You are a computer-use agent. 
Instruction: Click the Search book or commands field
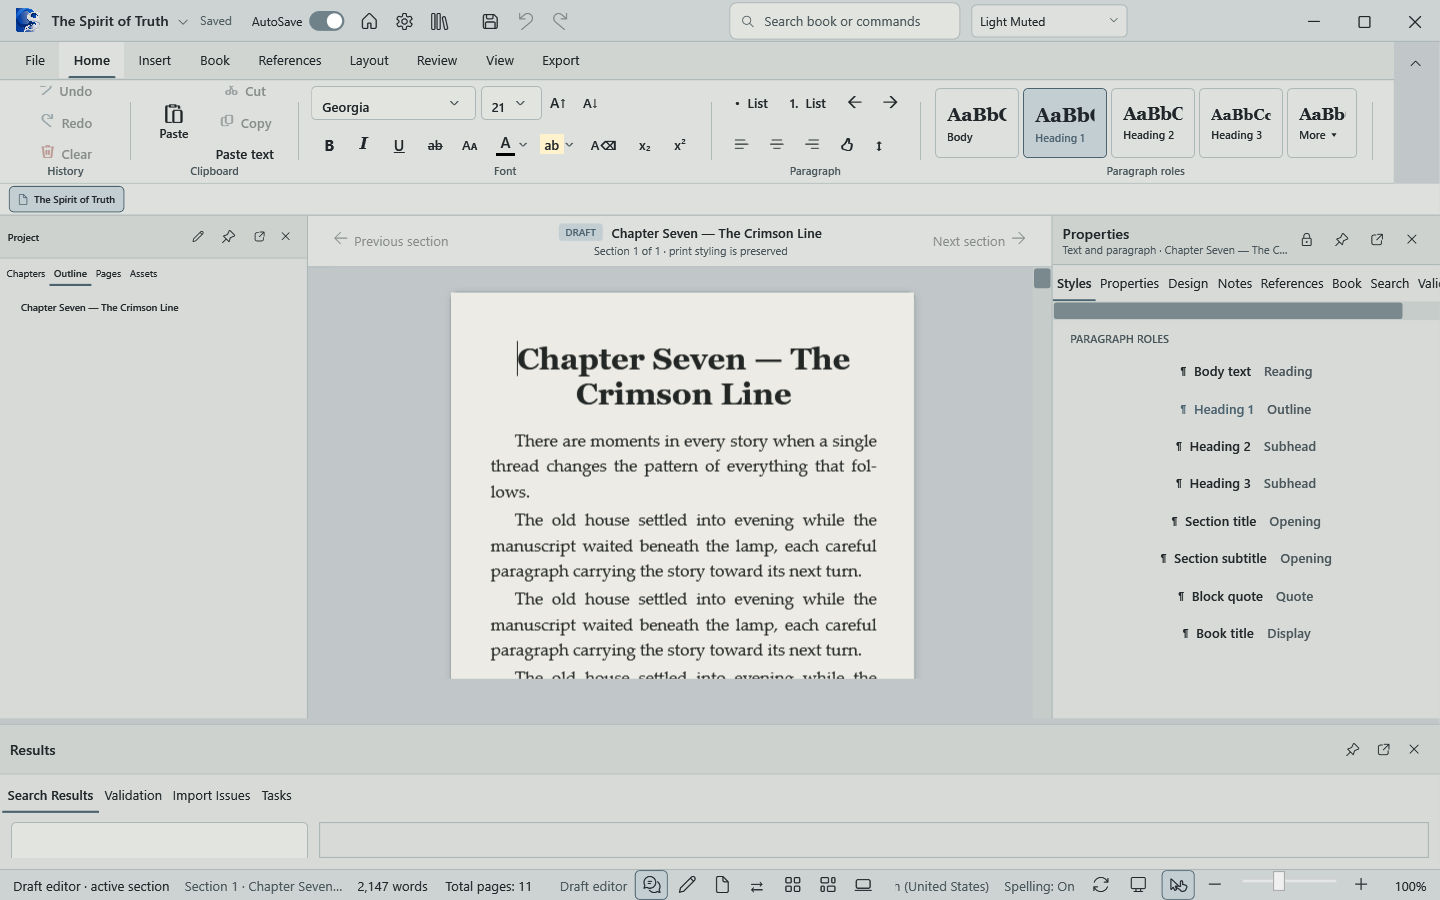(x=845, y=21)
